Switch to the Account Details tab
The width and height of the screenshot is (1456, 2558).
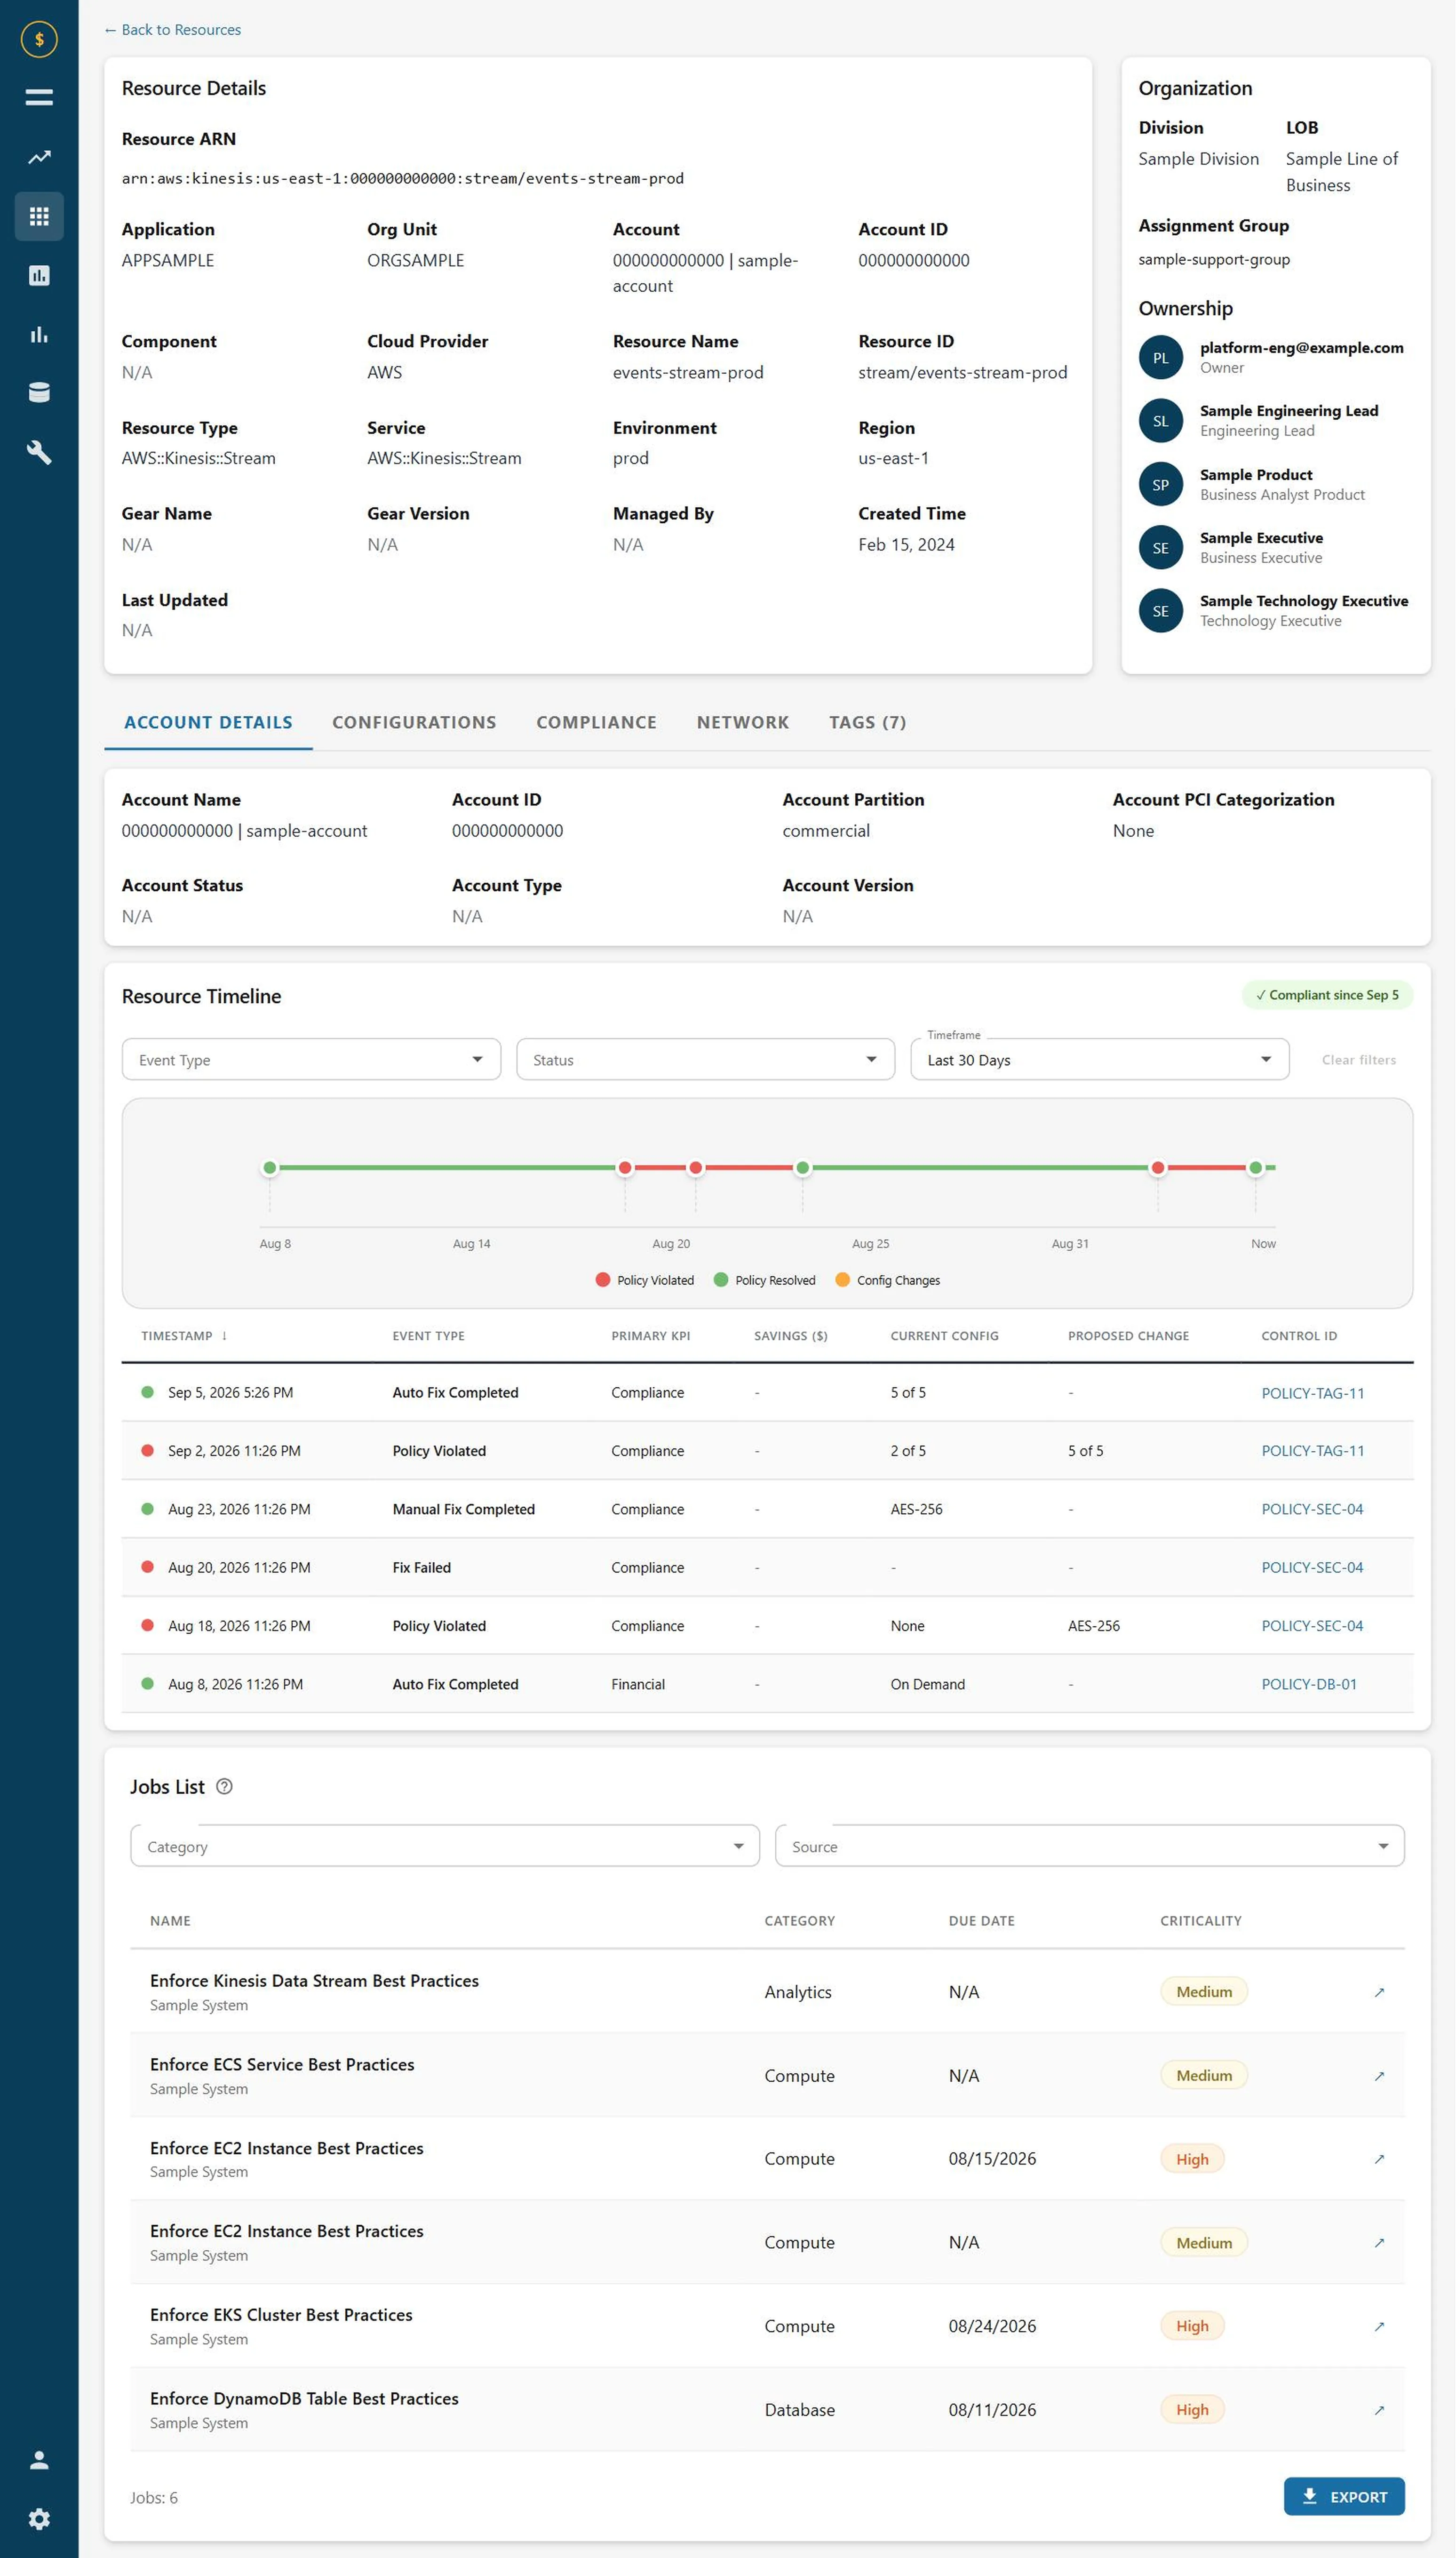[x=208, y=722]
